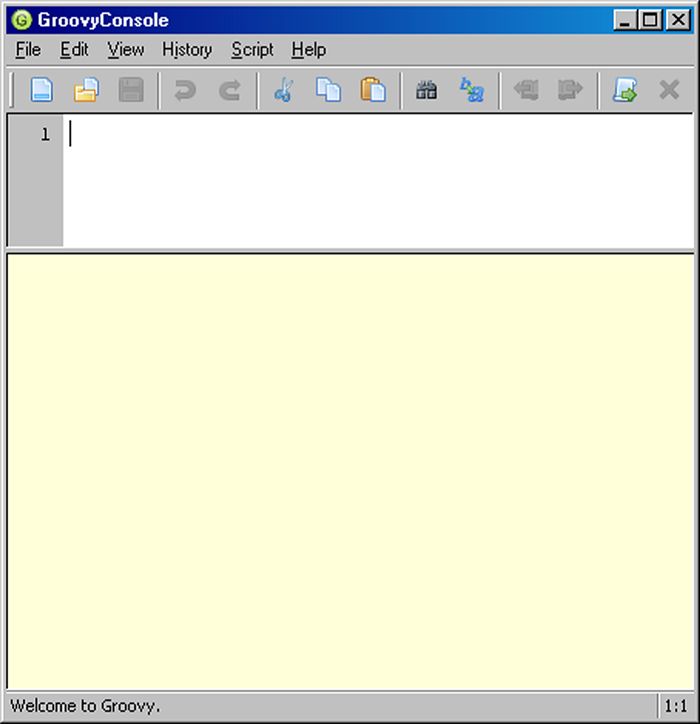This screenshot has height=724, width=700.
Task: Open the Edit menu
Action: point(74,49)
